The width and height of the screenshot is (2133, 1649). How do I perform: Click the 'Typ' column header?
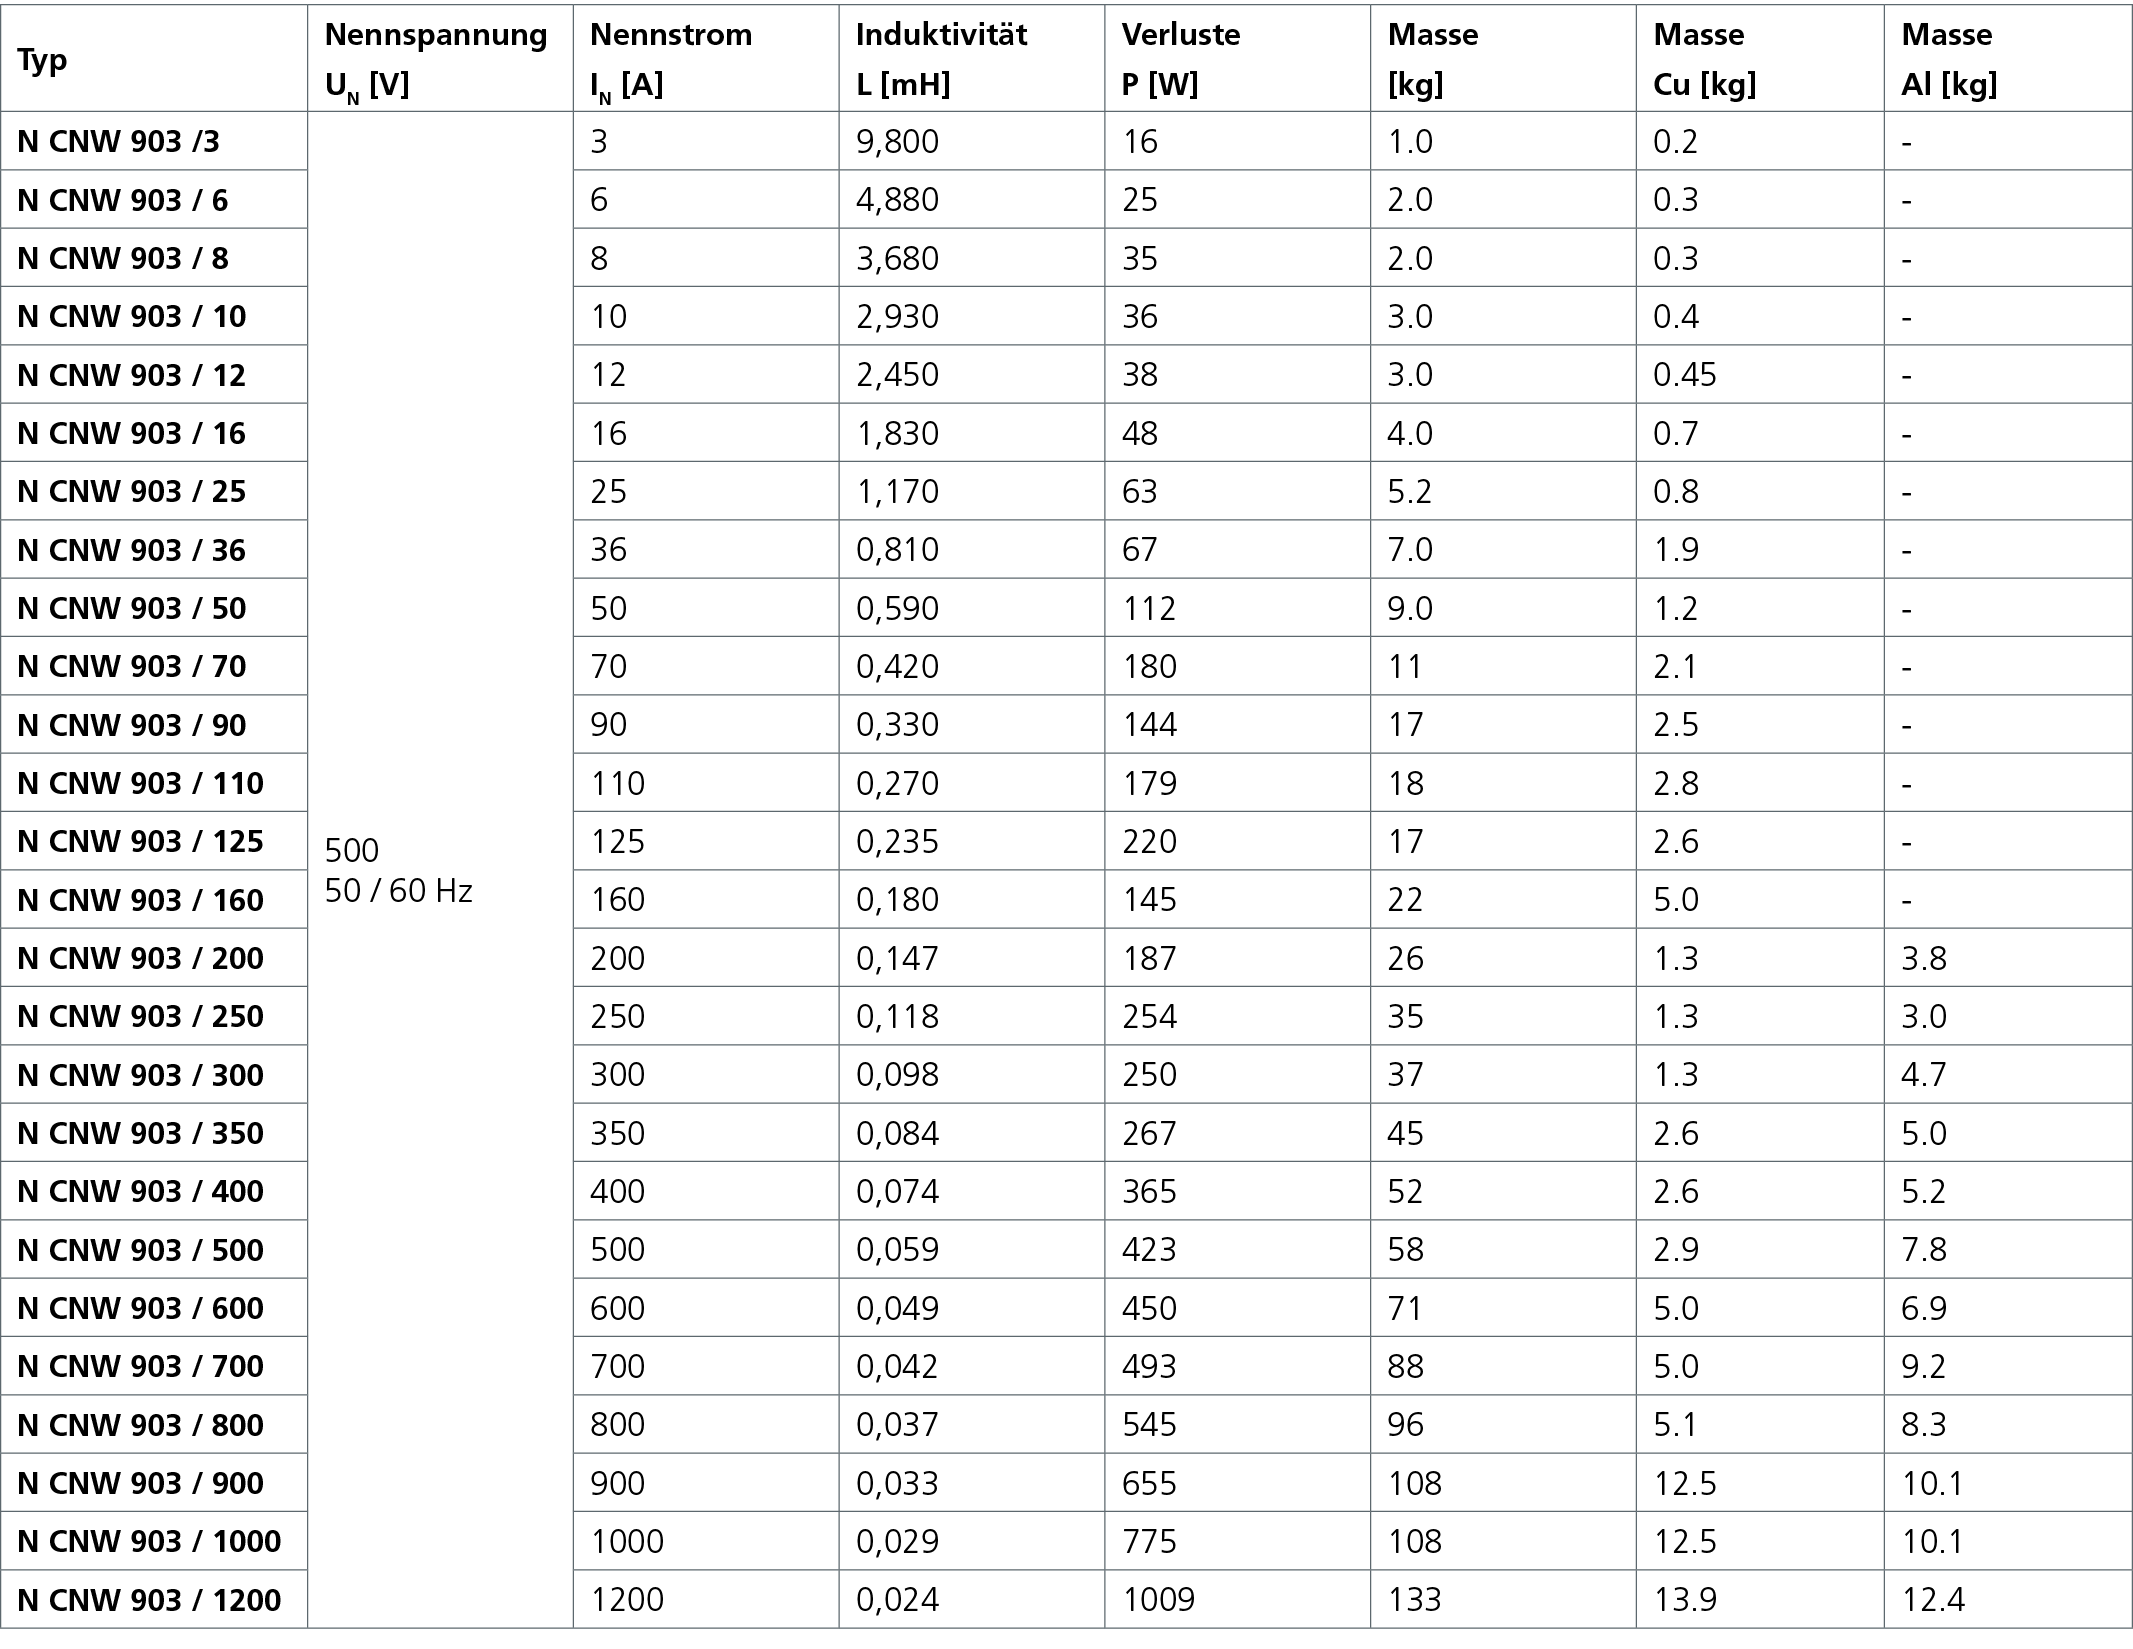(154, 58)
